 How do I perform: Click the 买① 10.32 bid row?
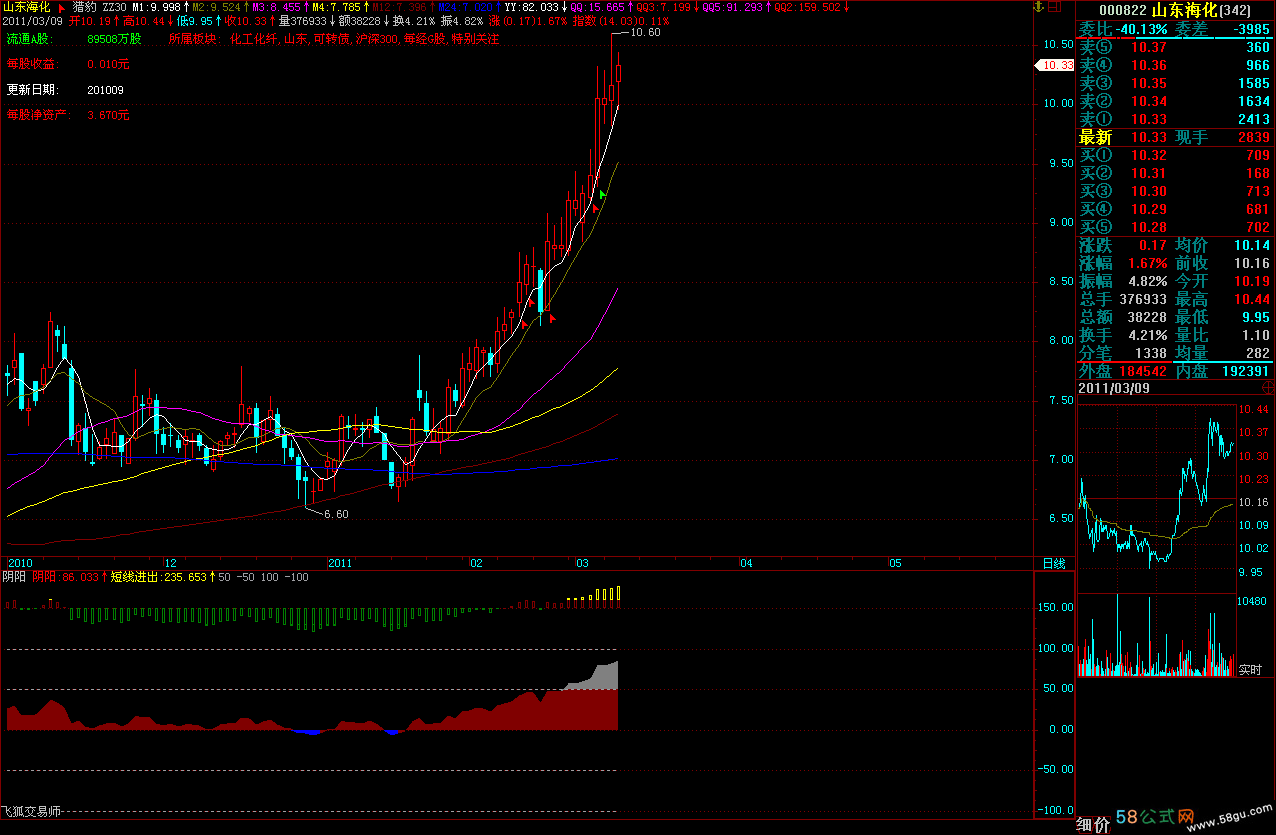coord(1175,155)
